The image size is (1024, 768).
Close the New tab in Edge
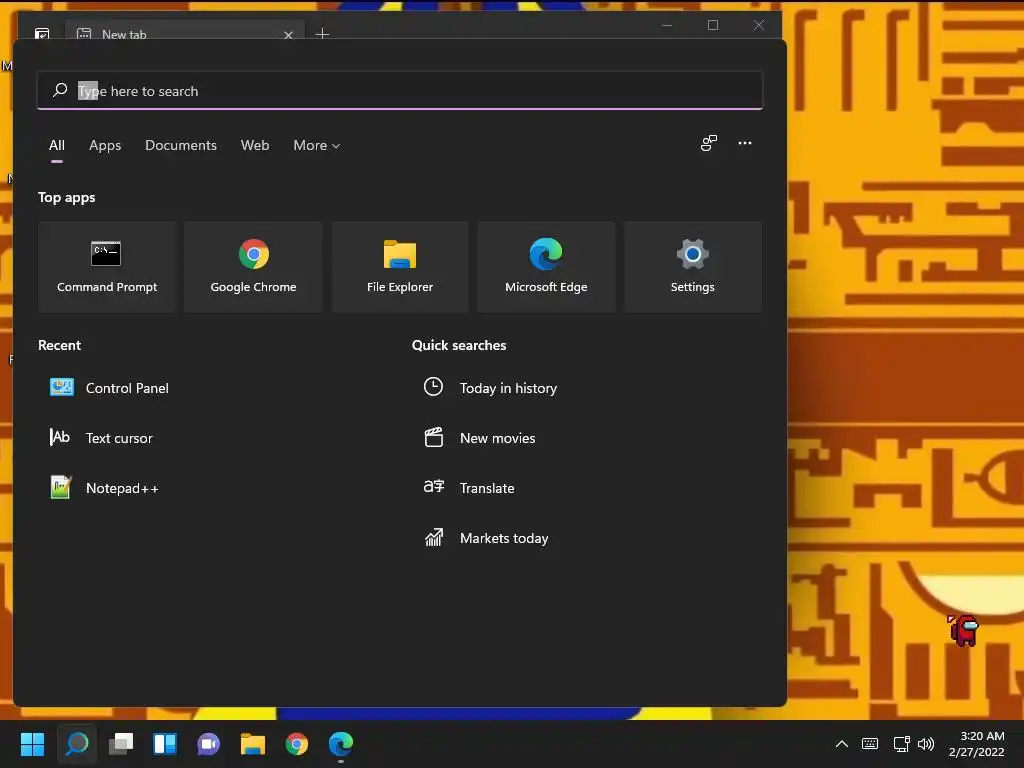288,35
